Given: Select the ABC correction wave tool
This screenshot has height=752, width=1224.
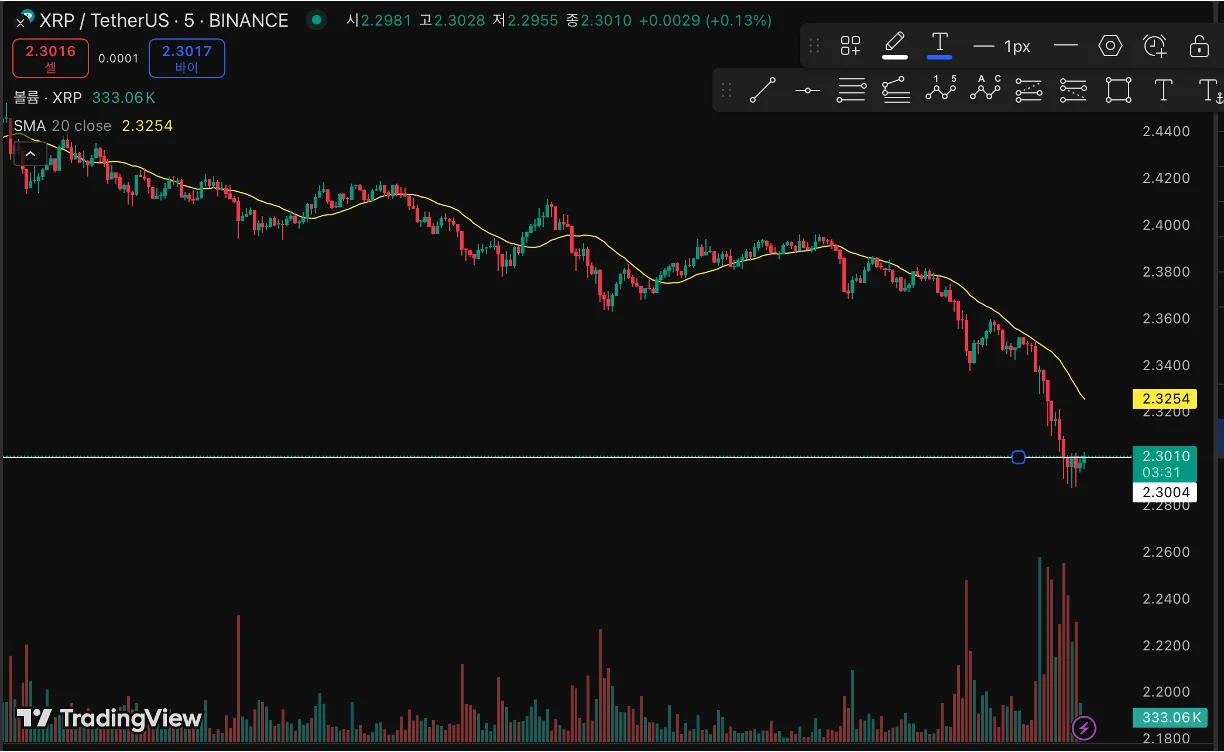Looking at the screenshot, I should point(985,89).
